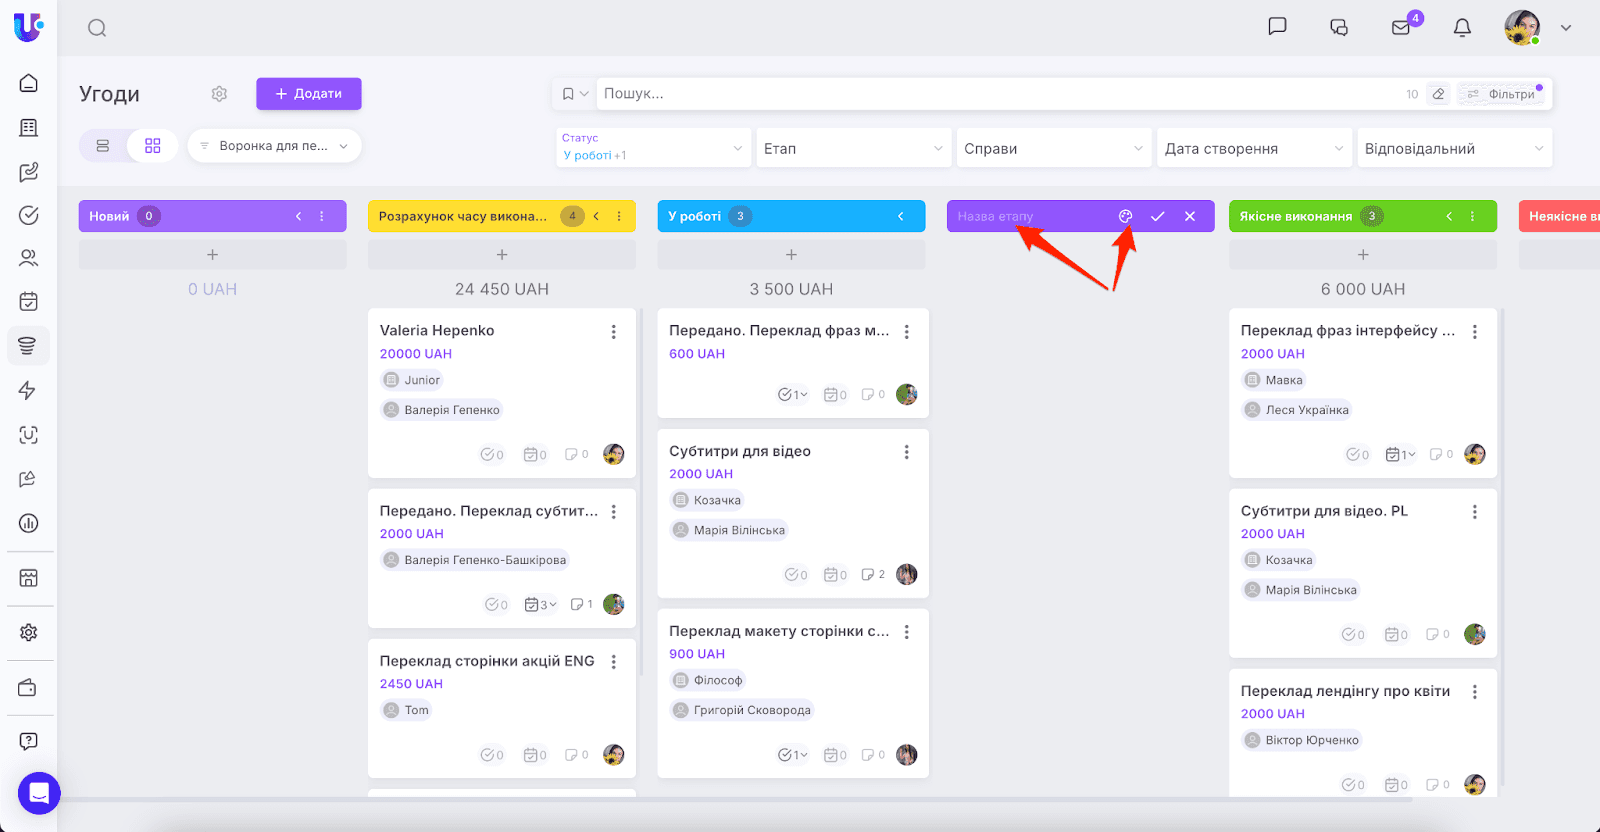Open the Субтитри для відео. PL card menu
Viewport: 1600px width, 832px height.
[1475, 512]
